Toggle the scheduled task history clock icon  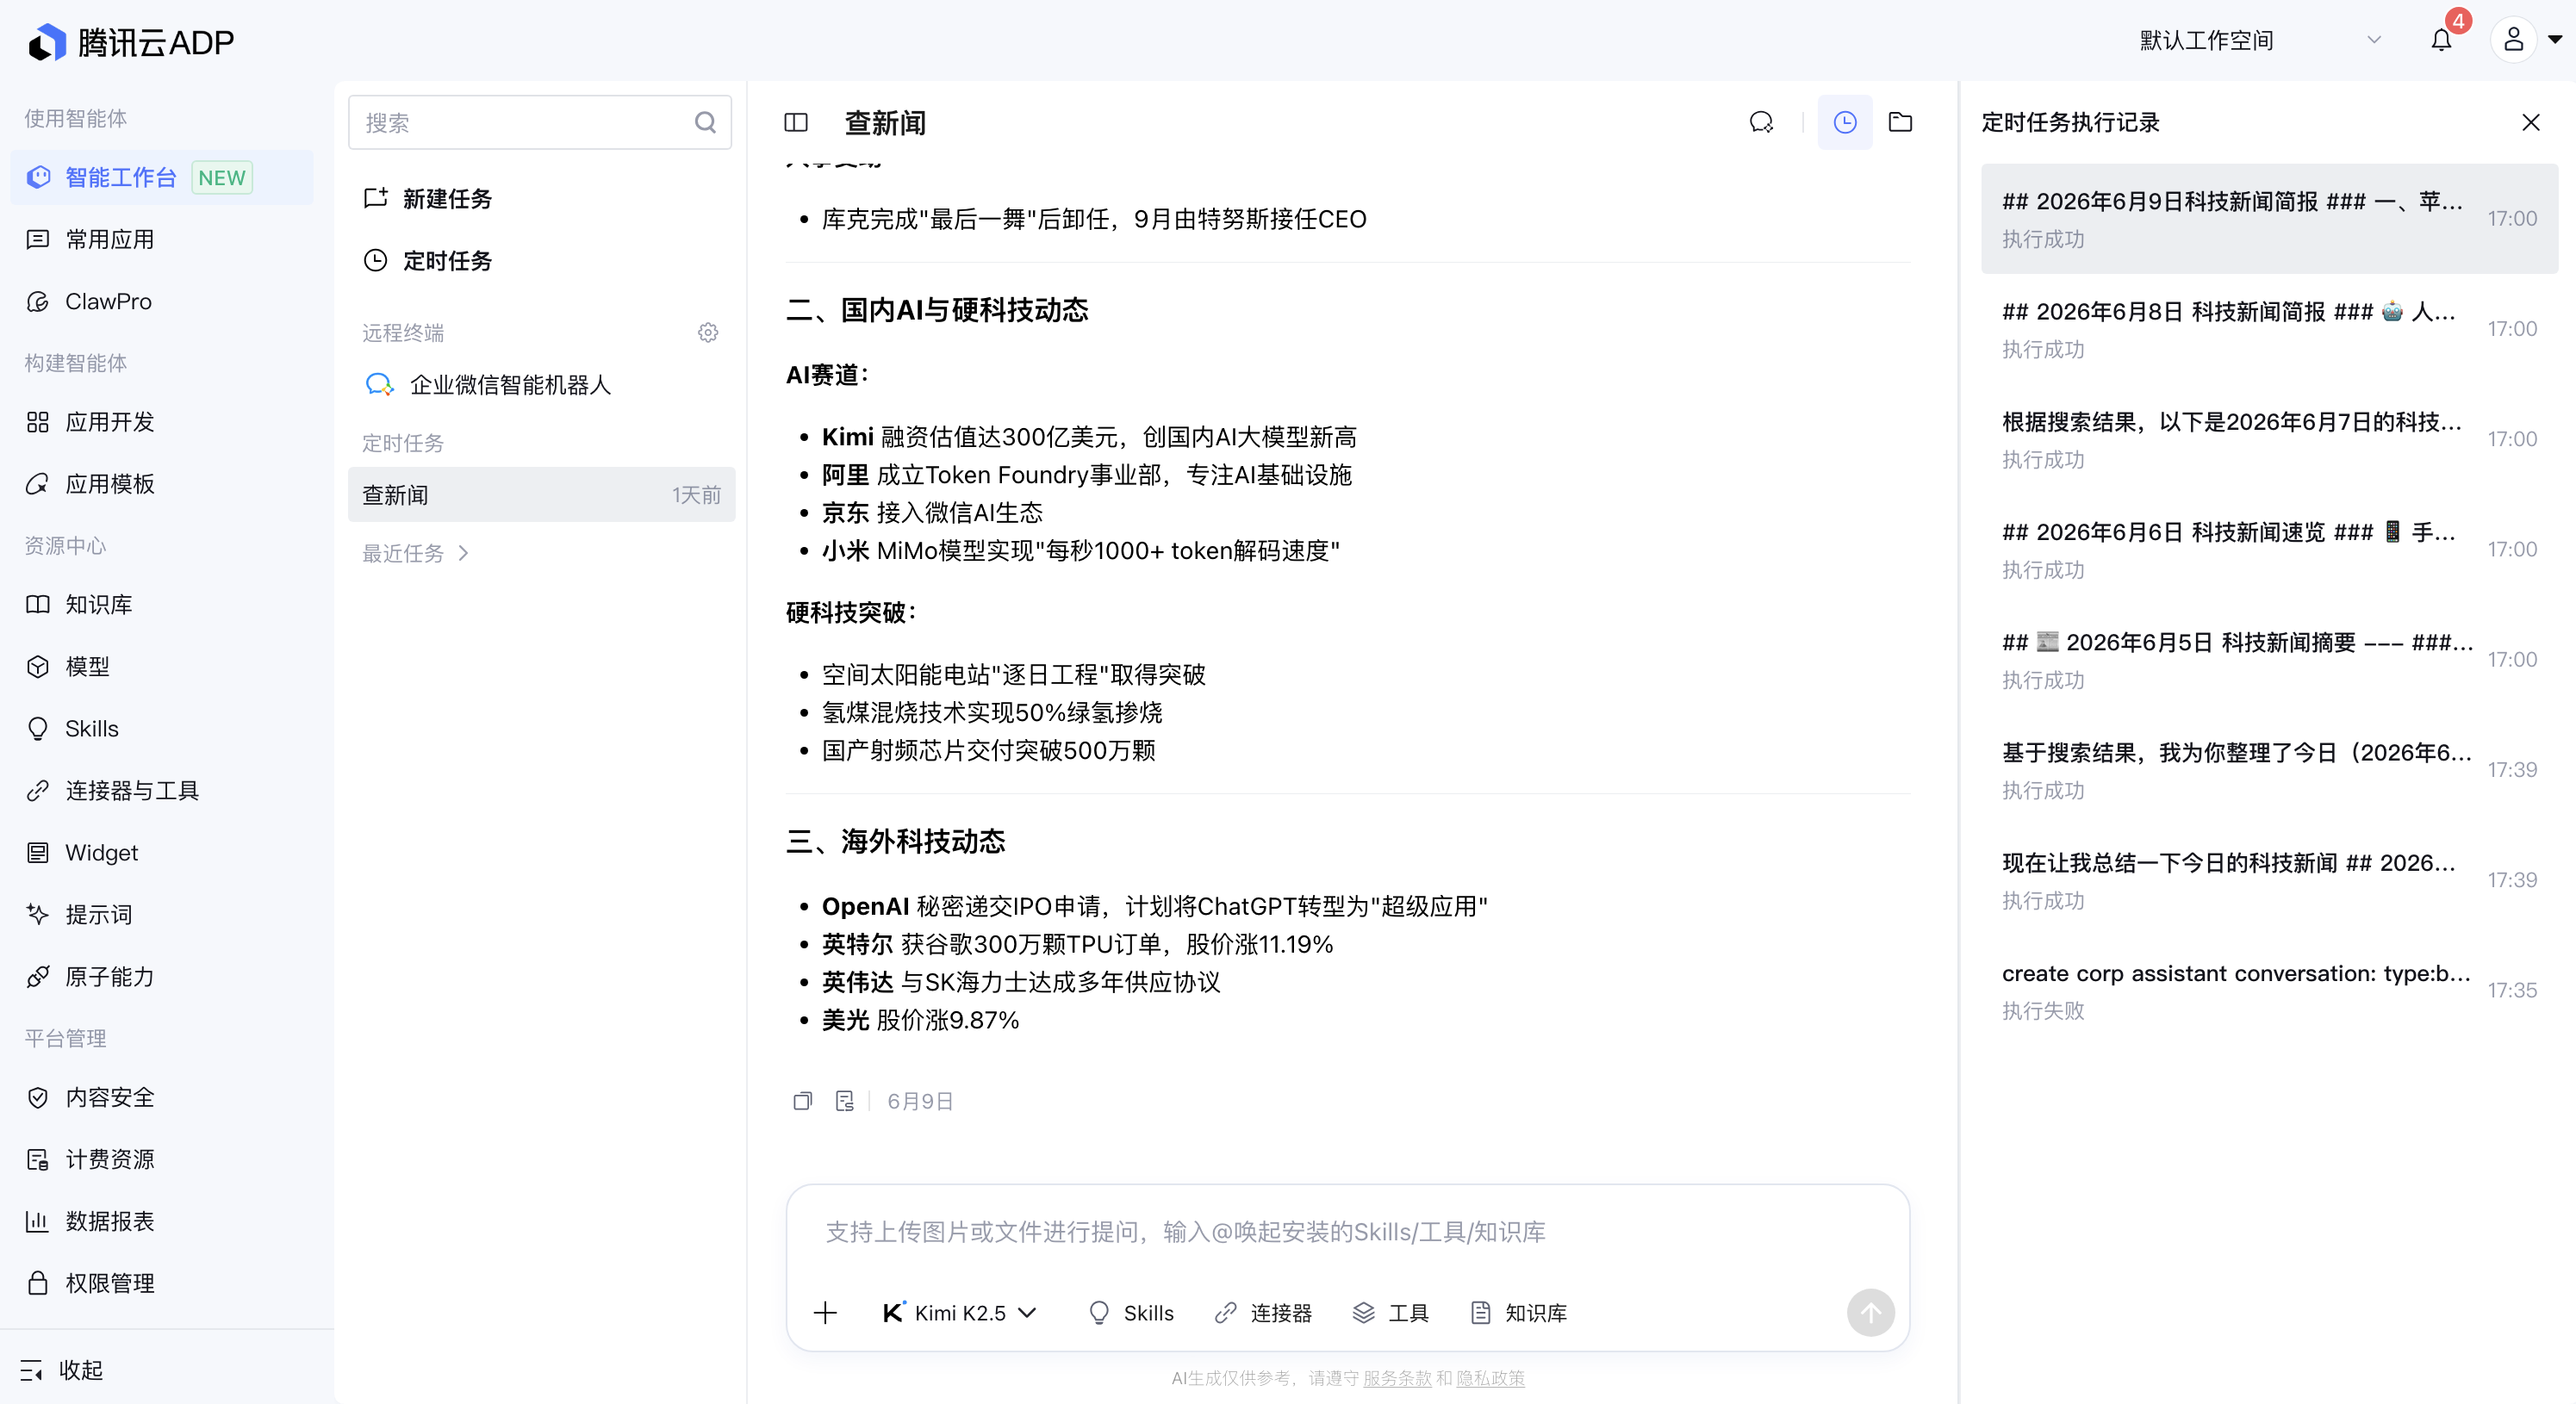[x=1845, y=122]
